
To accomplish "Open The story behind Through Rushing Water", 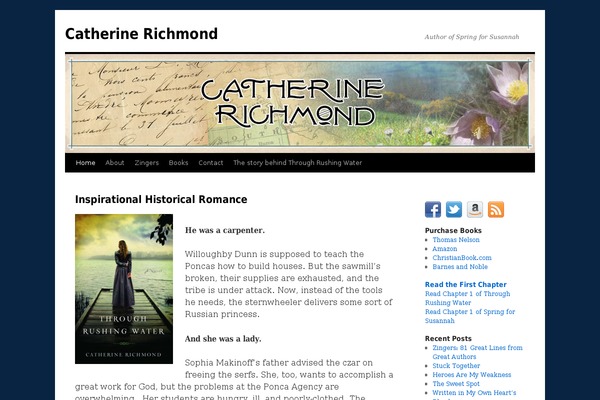I will 298,163.
